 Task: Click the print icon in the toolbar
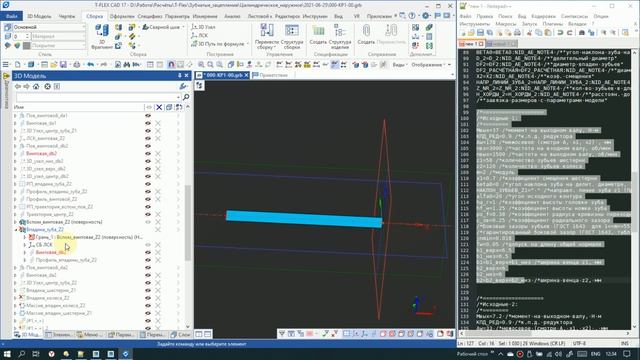click(77, 64)
